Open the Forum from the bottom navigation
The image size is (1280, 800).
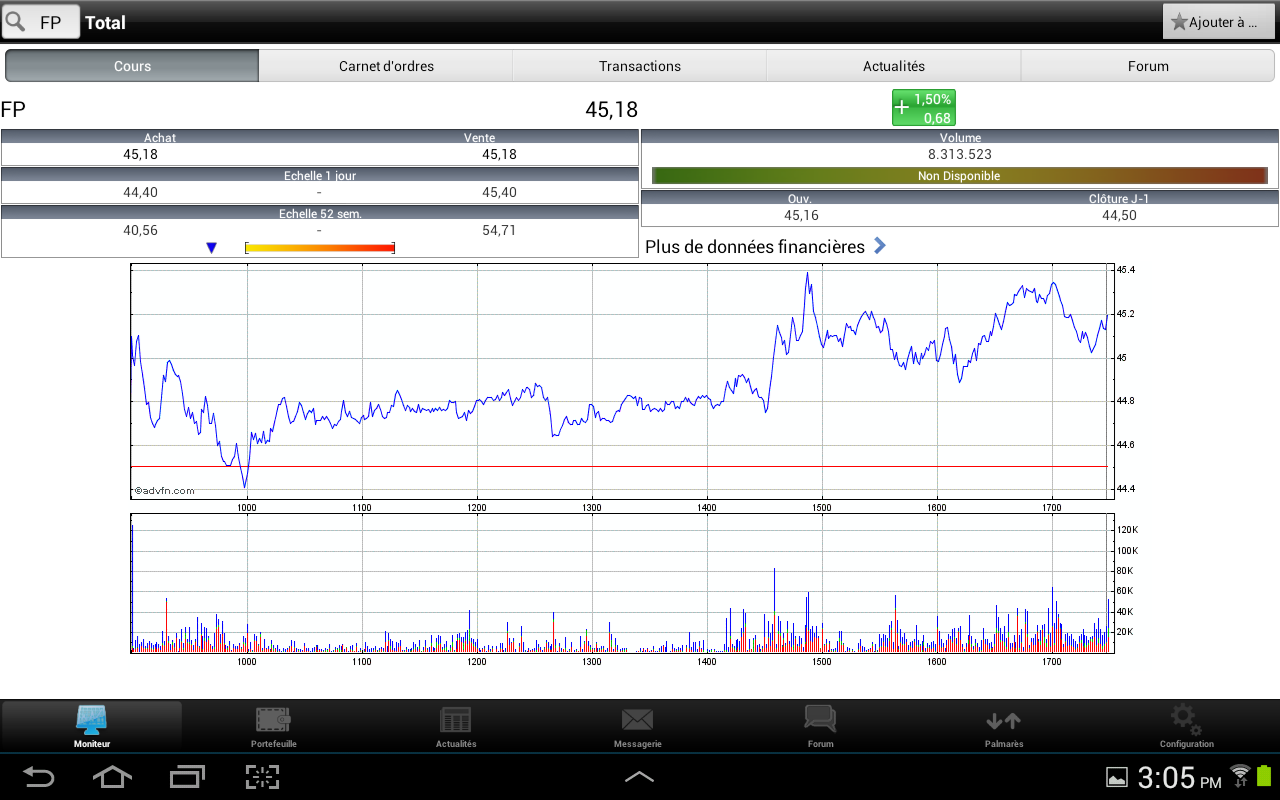tap(820, 725)
